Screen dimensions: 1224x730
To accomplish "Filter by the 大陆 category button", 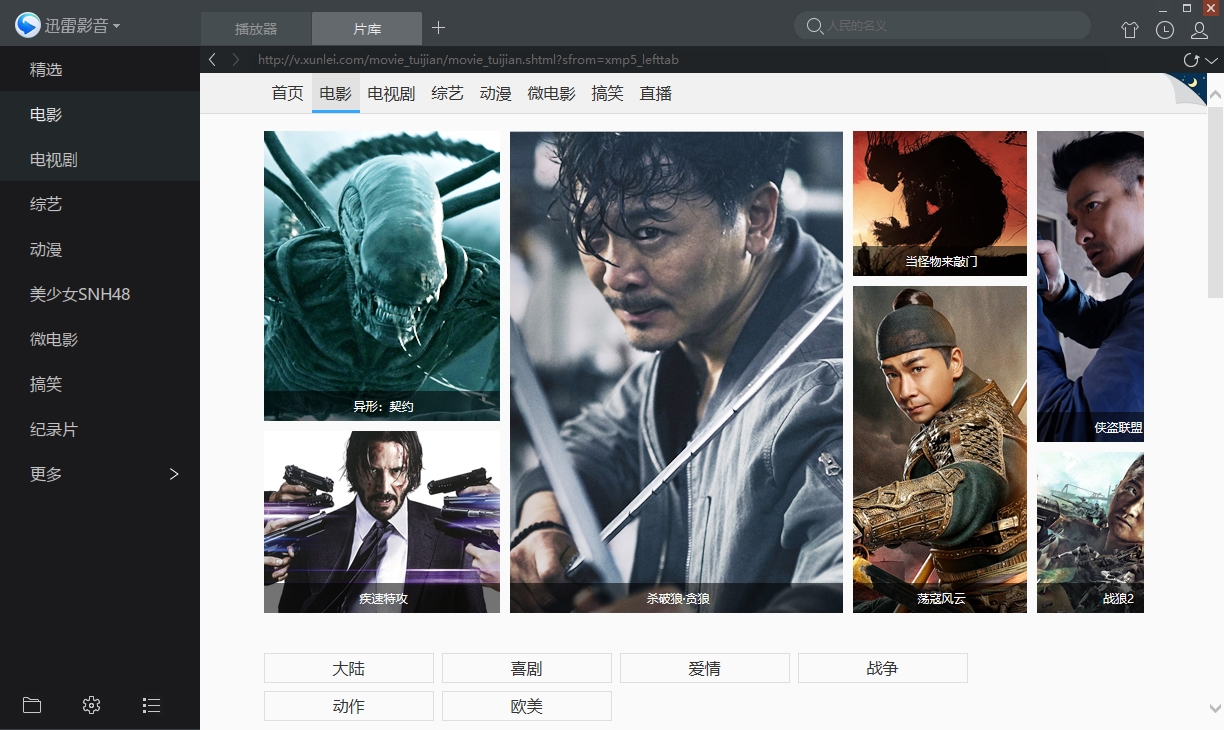I will point(349,668).
